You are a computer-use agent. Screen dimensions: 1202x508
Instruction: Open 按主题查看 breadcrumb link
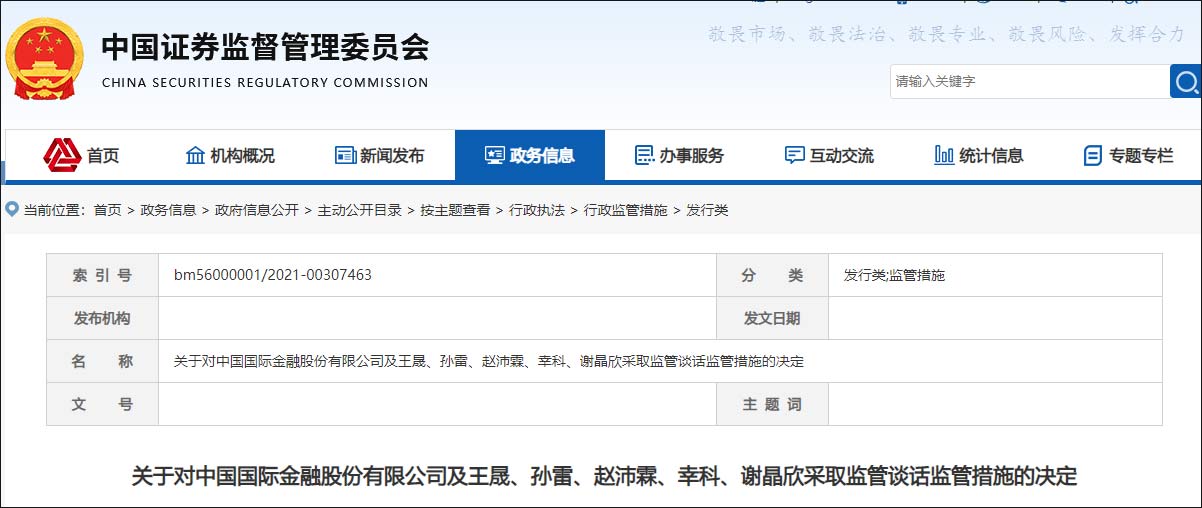pyautogui.click(x=455, y=210)
